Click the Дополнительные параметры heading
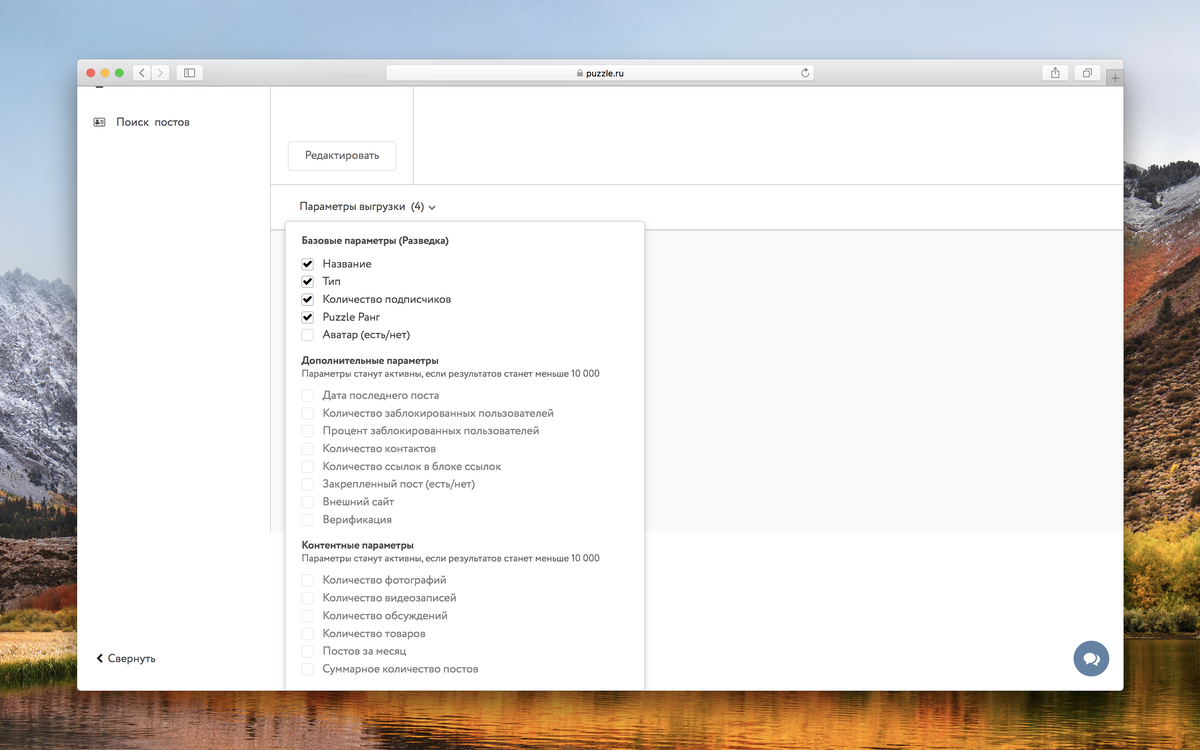 [370, 360]
